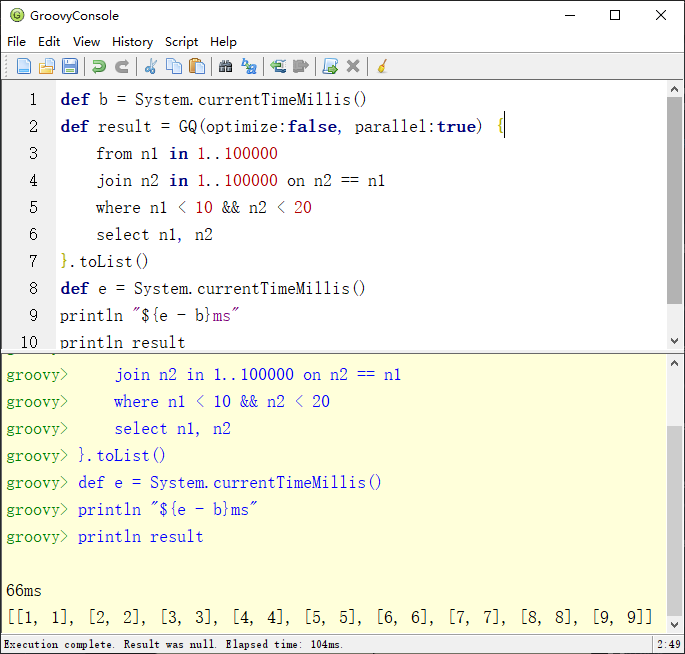Place the cursor in 'def b = System.currentTimeMillis()' on line 1
Screen dimensions: 685x654
pos(213,100)
